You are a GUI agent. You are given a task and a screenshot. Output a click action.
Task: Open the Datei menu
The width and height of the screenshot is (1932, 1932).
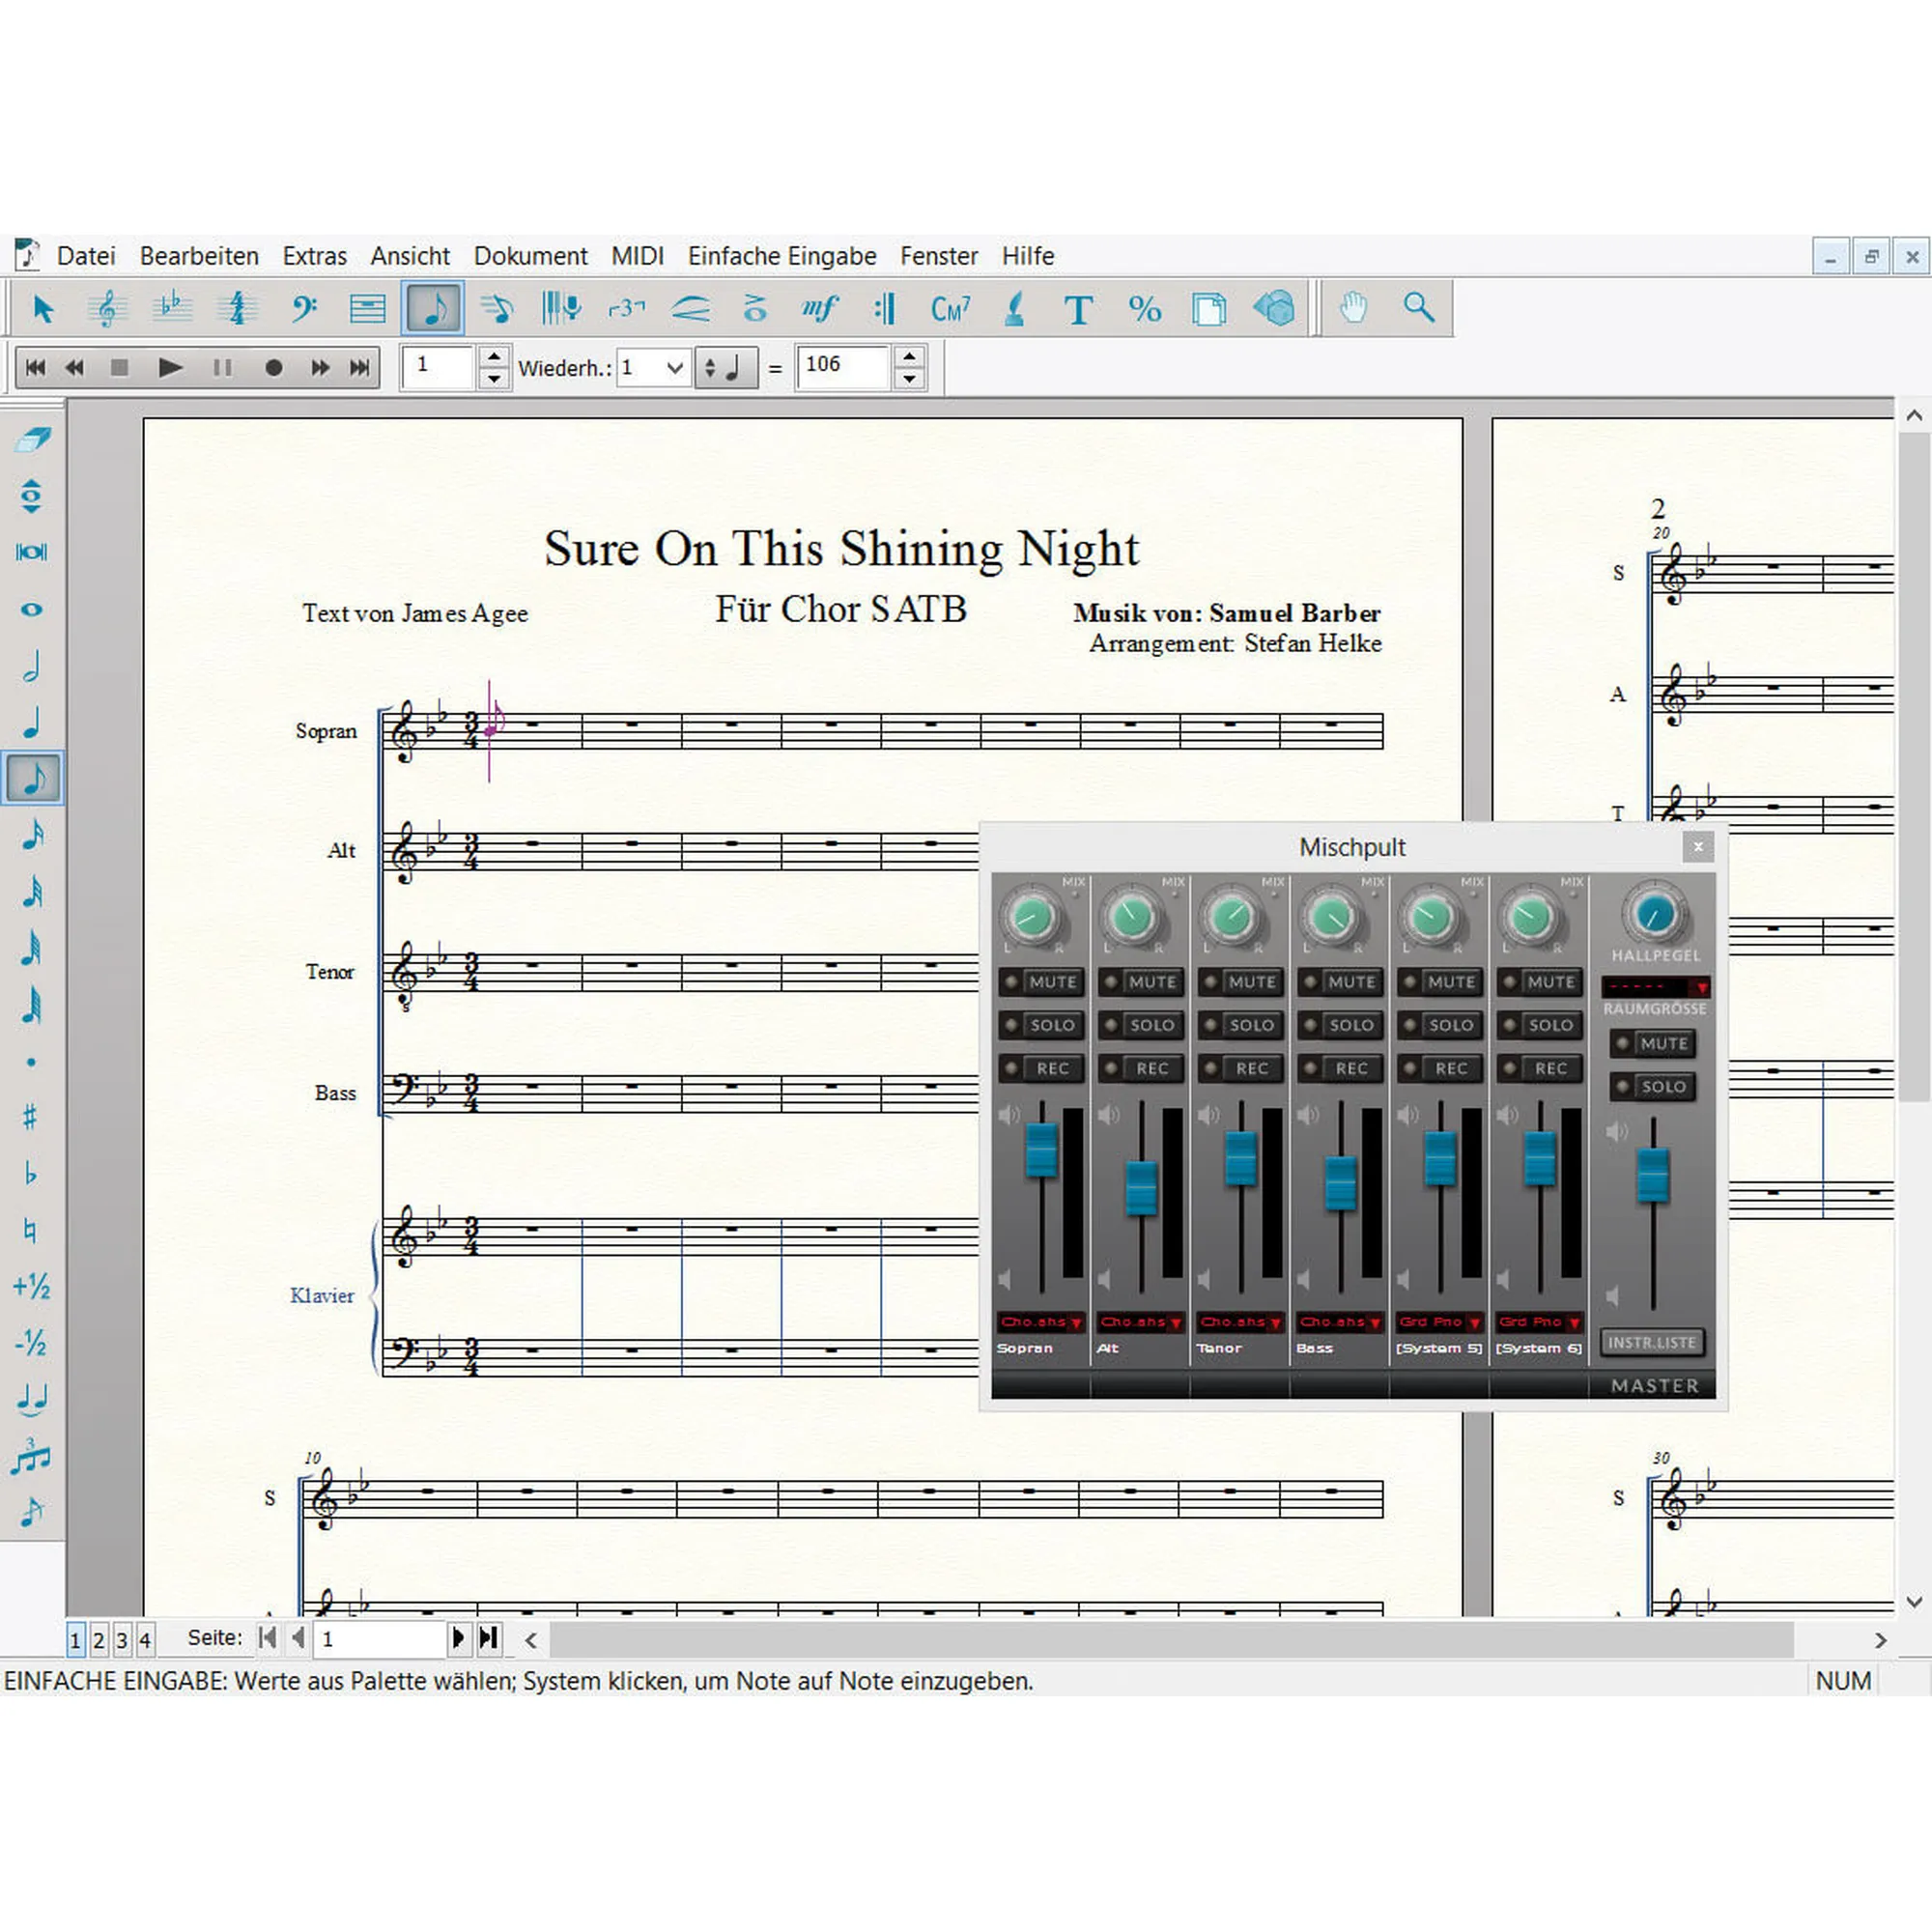86,256
